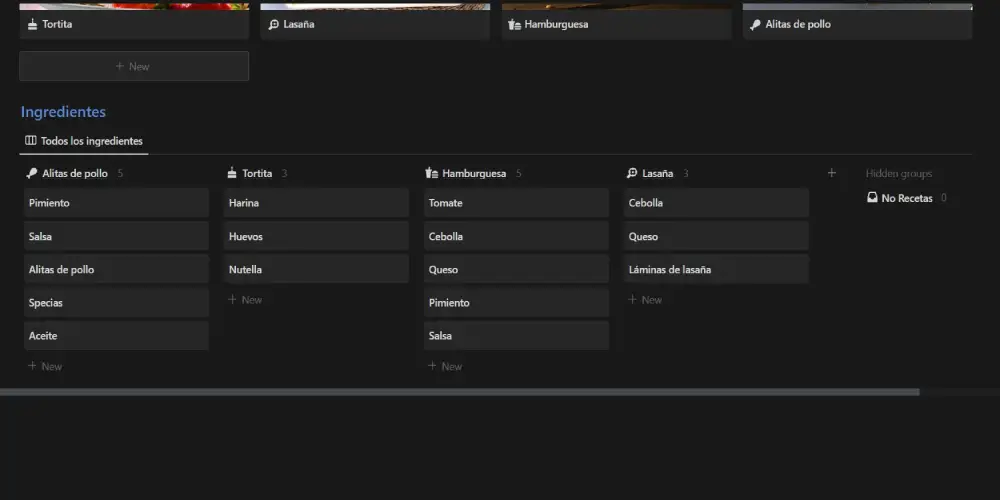This screenshot has width=1000, height=500.
Task: Switch to Todos los ingredientes tab
Action: (x=84, y=141)
